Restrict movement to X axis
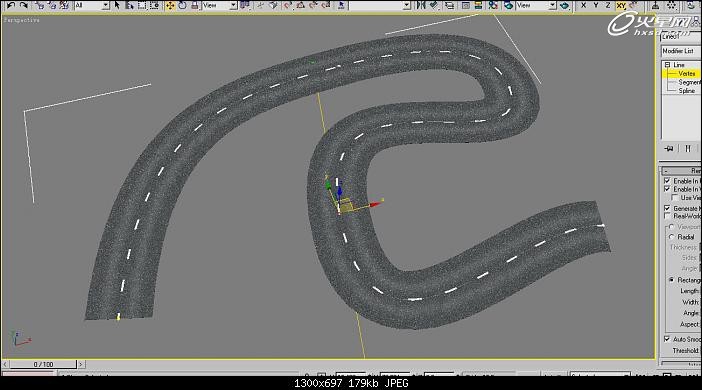 [x=583, y=5]
